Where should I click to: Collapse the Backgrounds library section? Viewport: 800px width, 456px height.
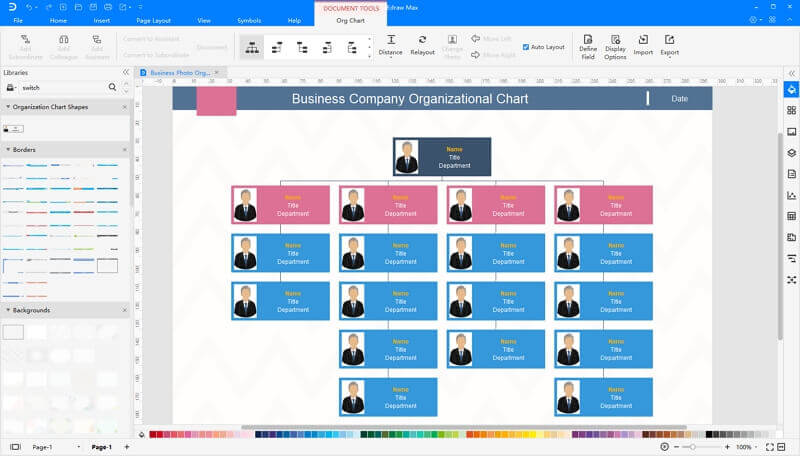8,310
